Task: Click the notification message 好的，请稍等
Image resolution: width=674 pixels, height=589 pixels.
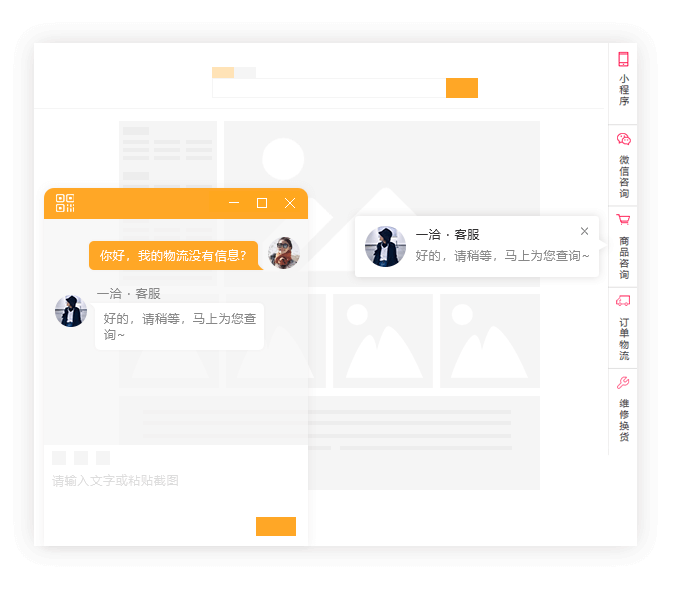Action: [502, 256]
